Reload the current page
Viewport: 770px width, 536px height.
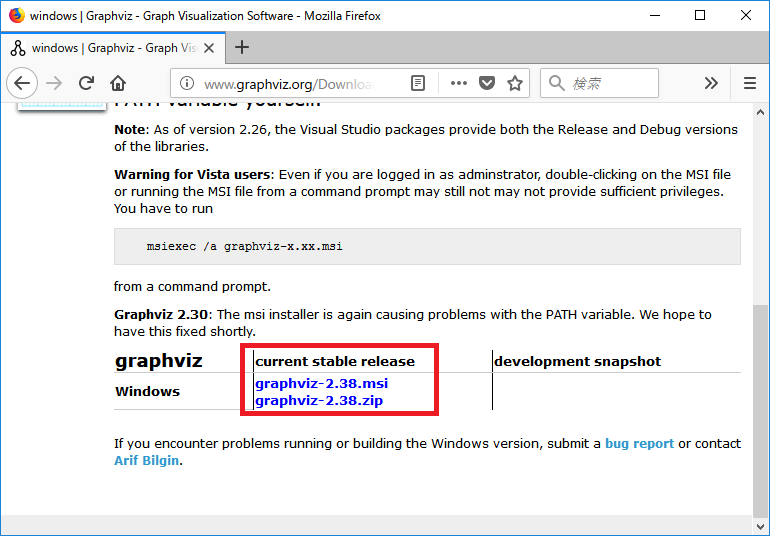86,84
